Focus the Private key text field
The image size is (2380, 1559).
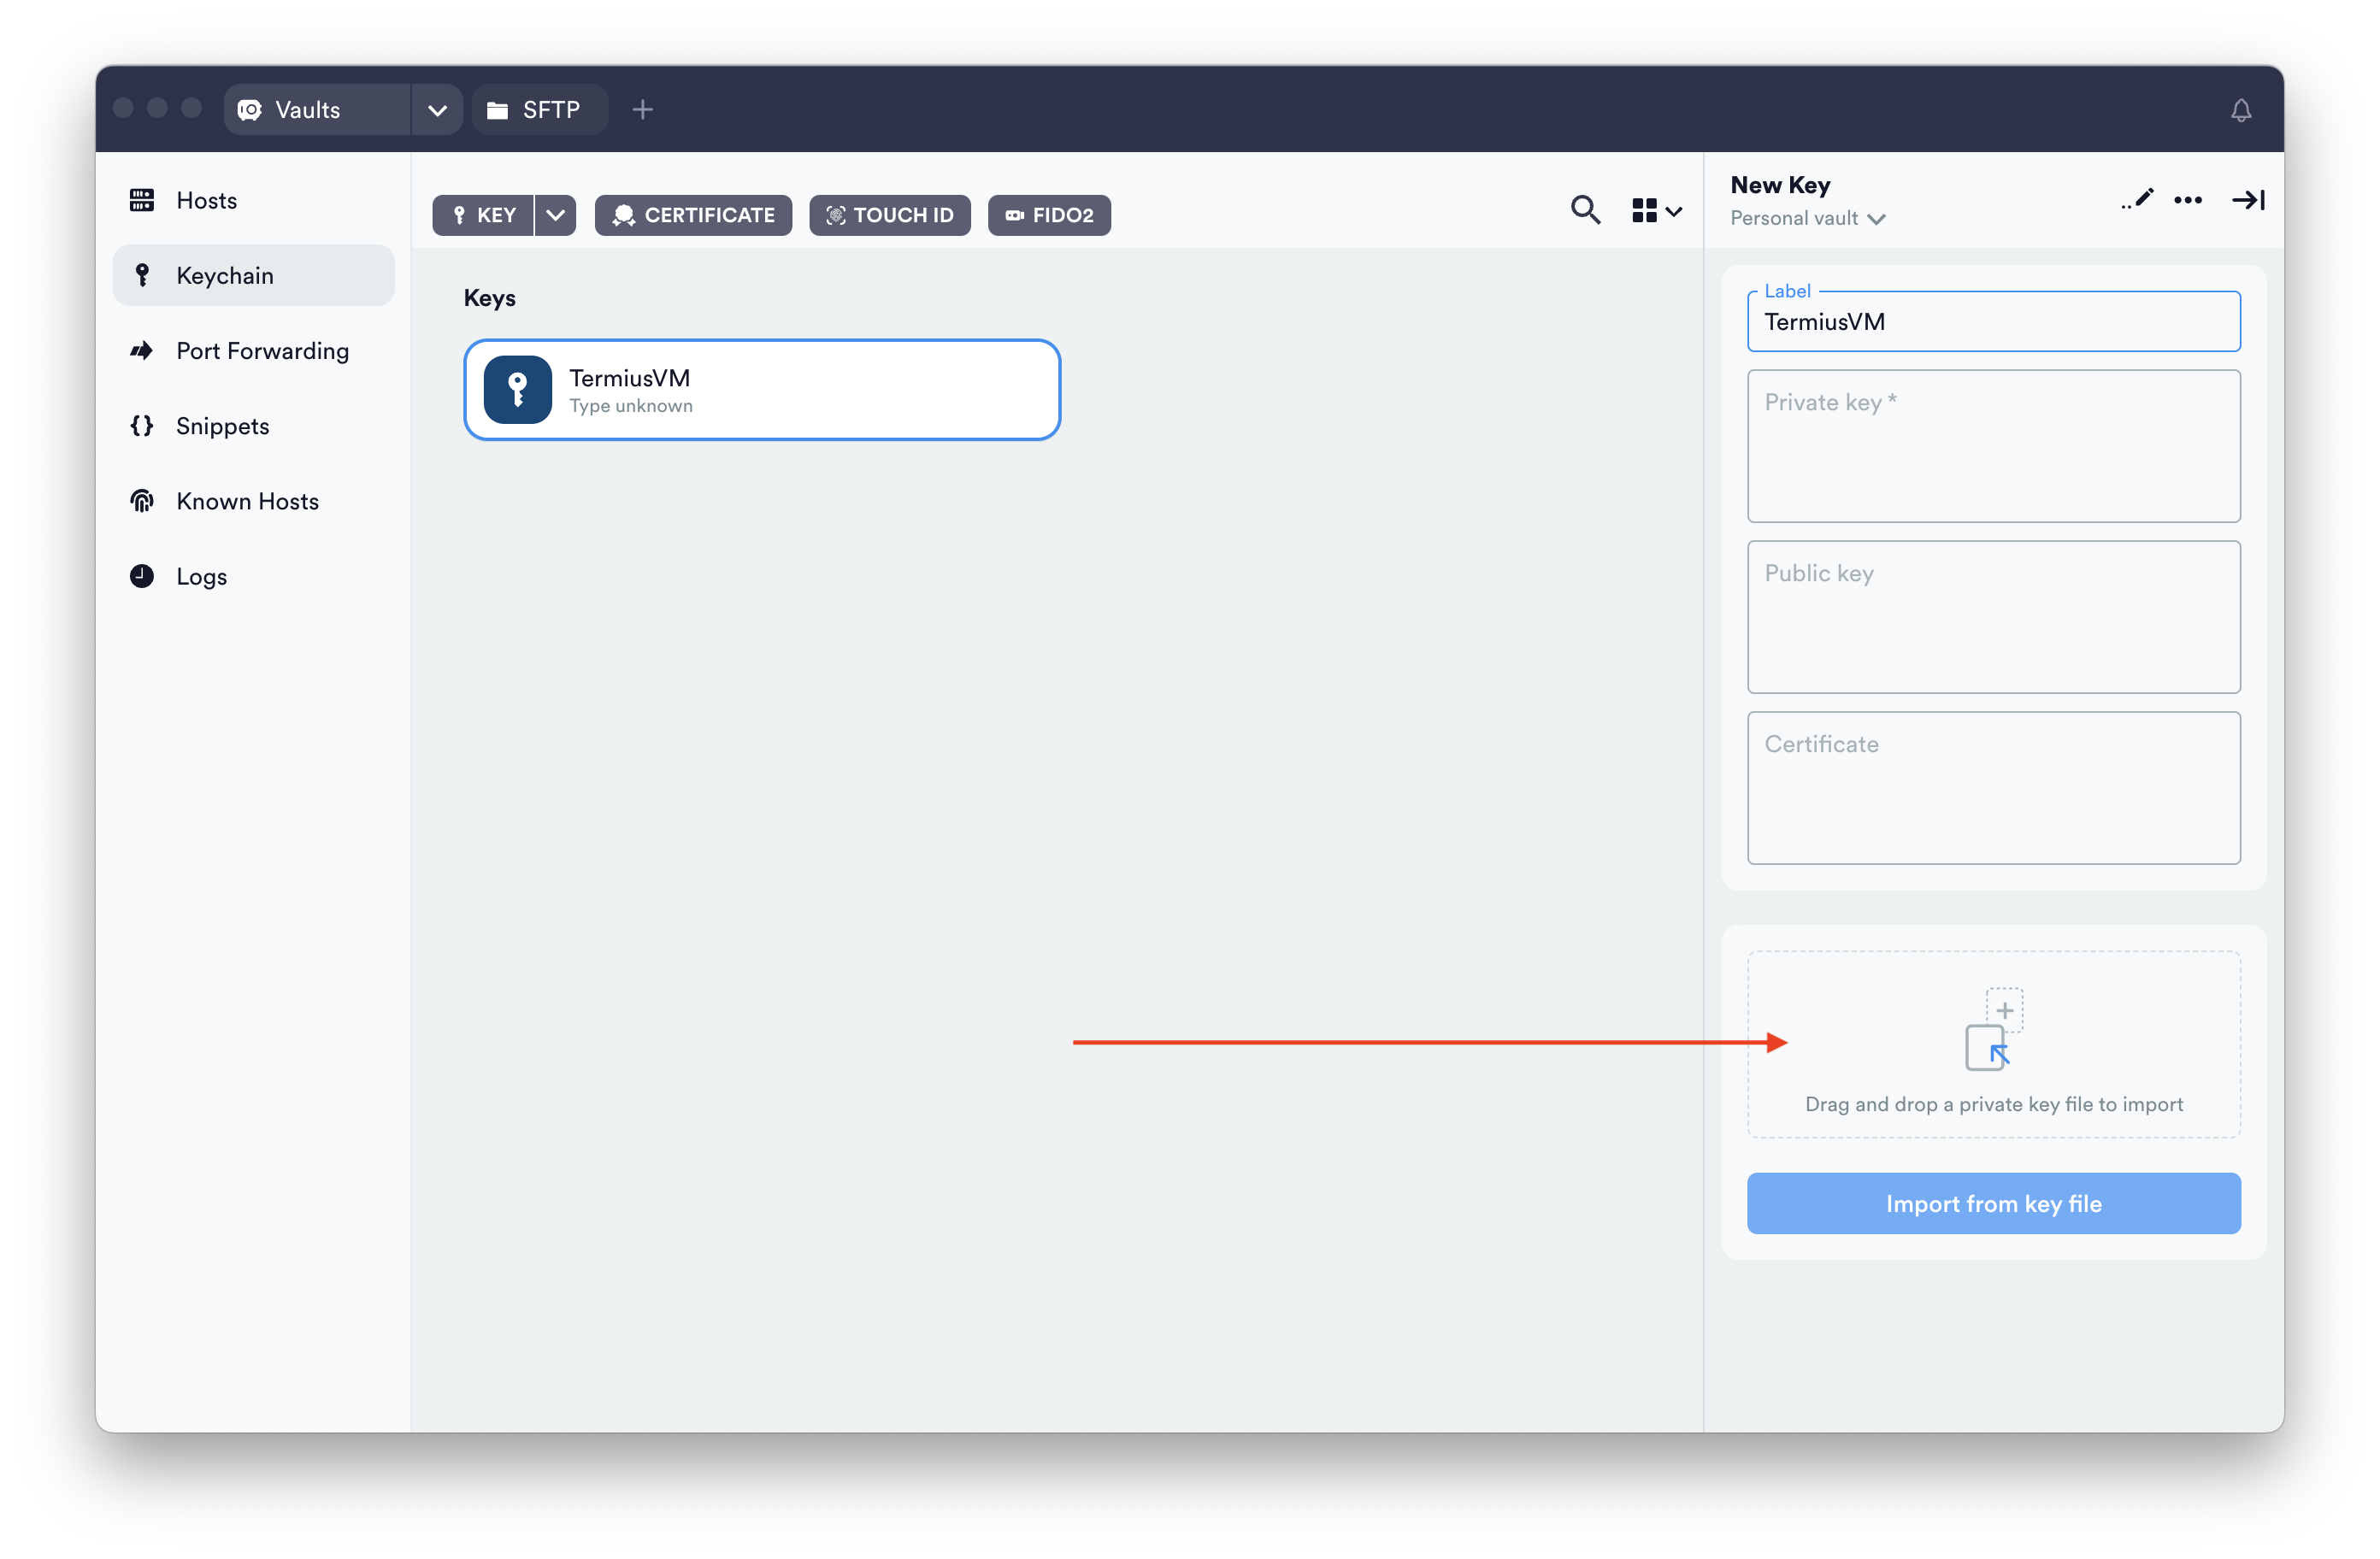tap(1993, 447)
